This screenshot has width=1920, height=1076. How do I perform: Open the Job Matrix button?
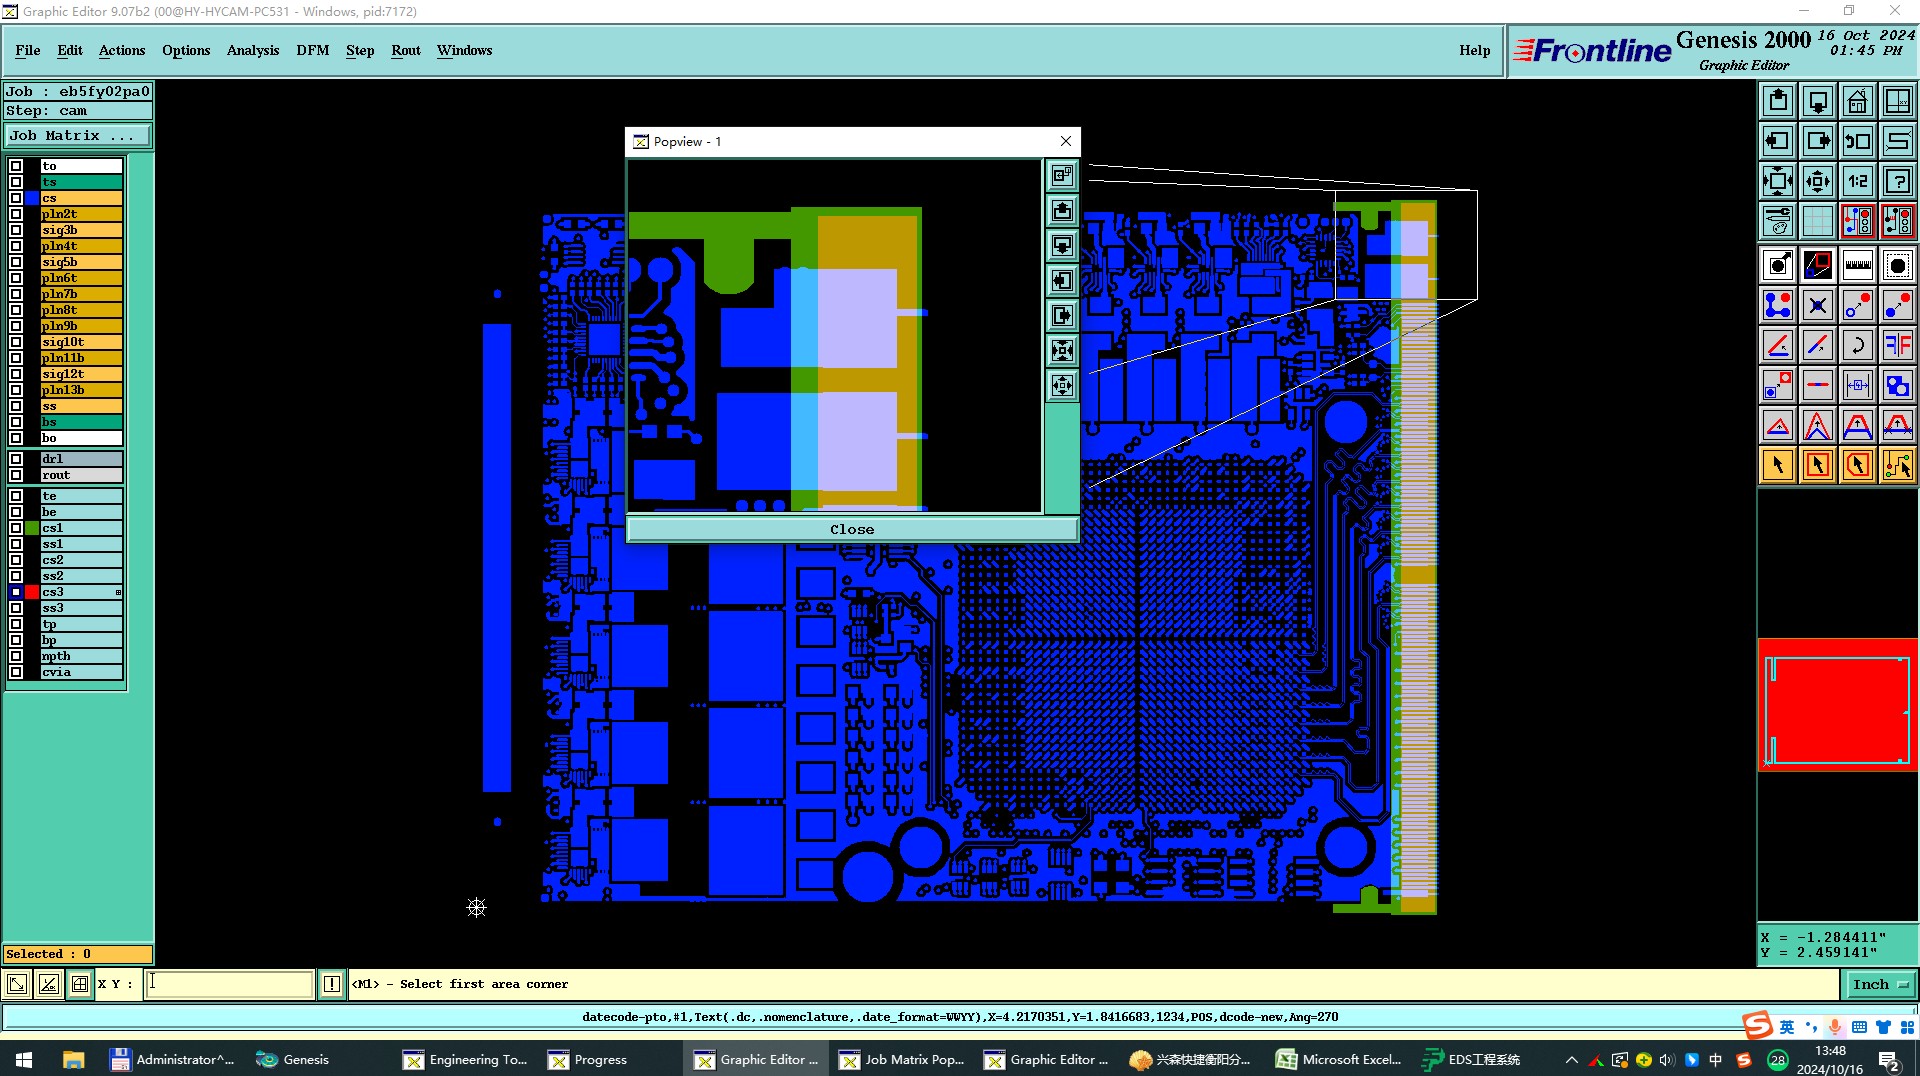[x=78, y=136]
